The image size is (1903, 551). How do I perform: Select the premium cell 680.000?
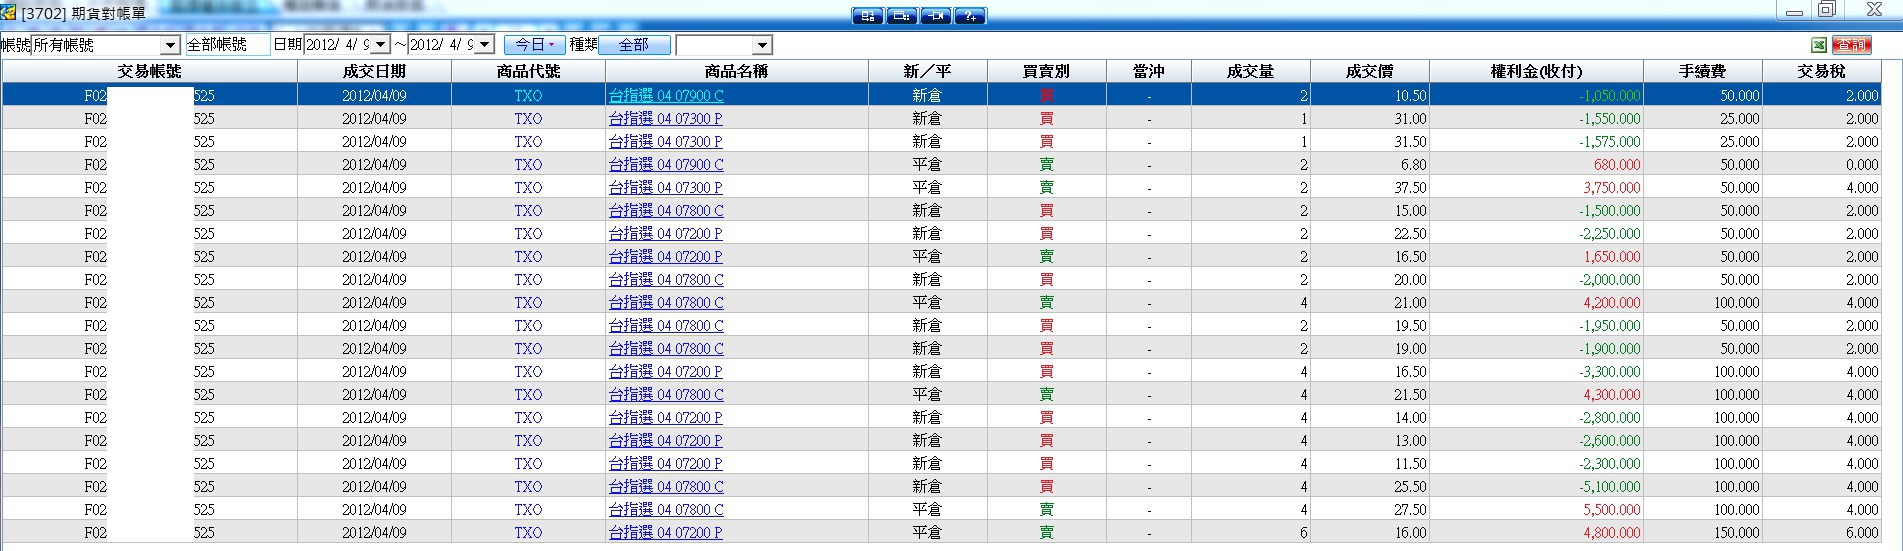point(1536,164)
